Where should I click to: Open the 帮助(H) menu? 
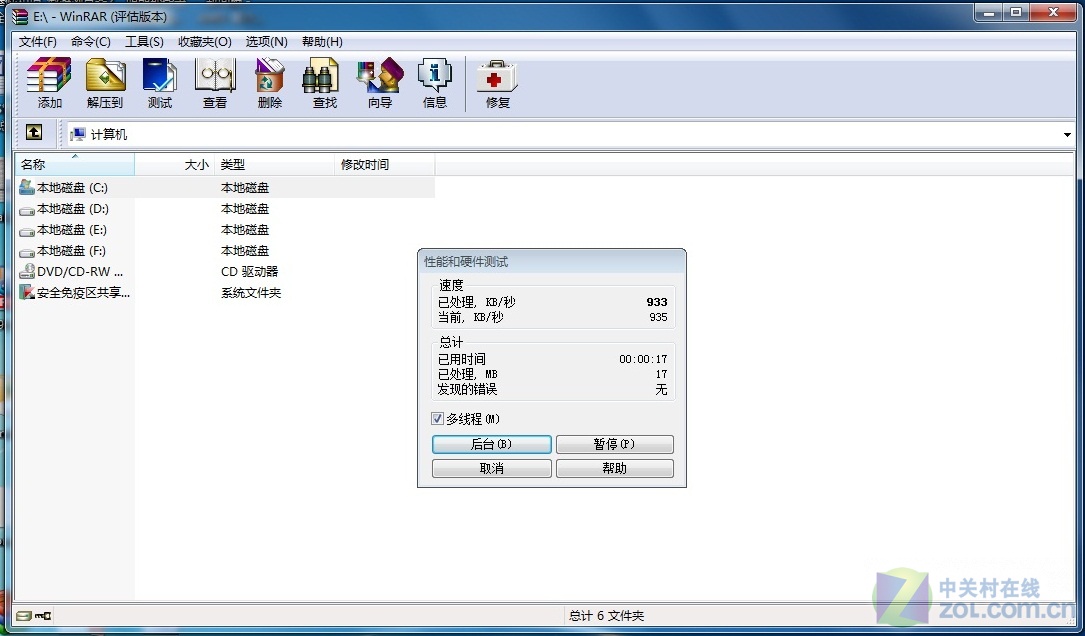(322, 42)
